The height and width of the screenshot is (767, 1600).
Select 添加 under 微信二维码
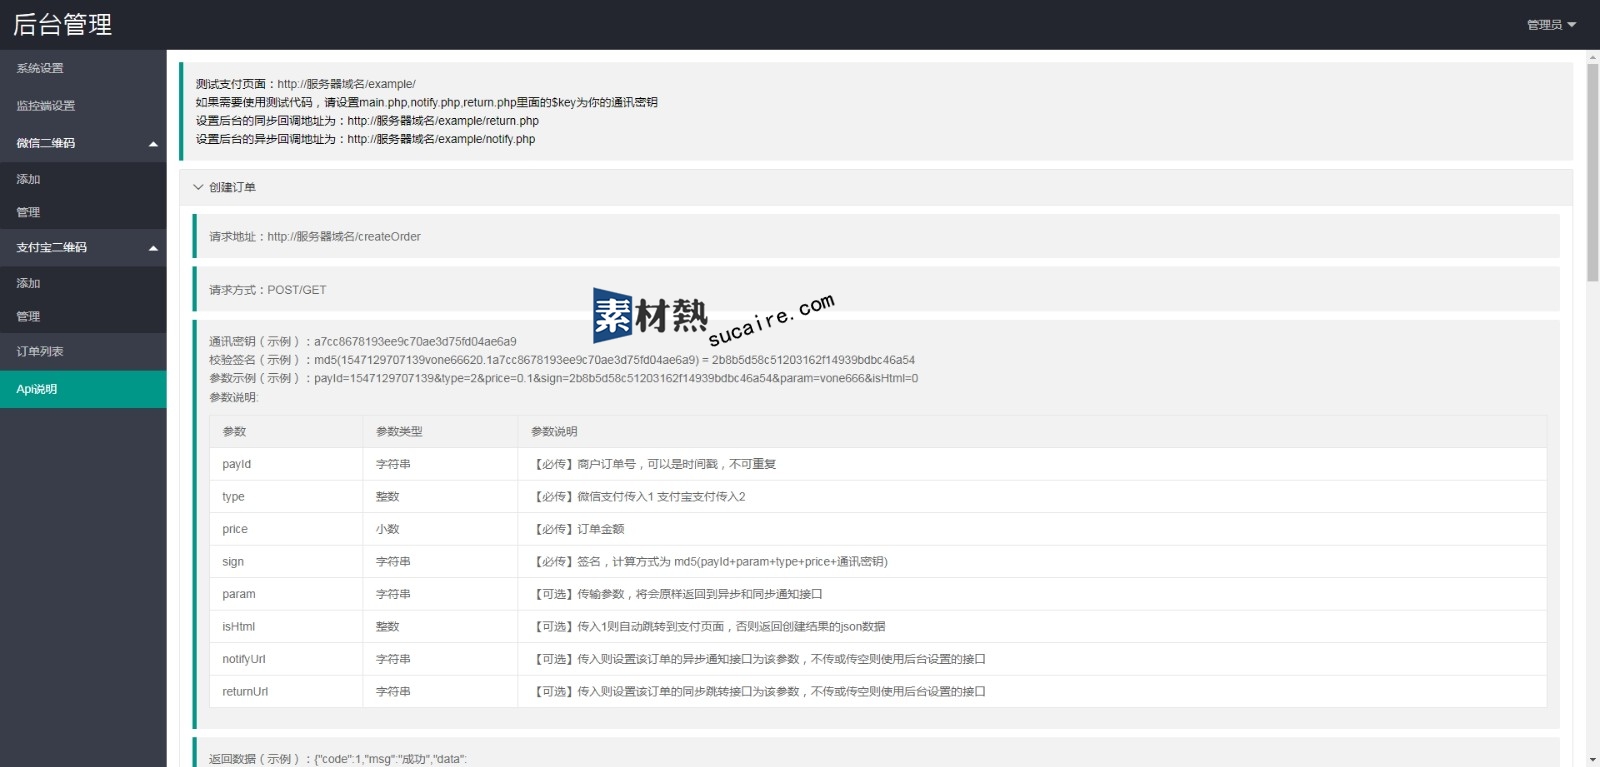point(83,179)
